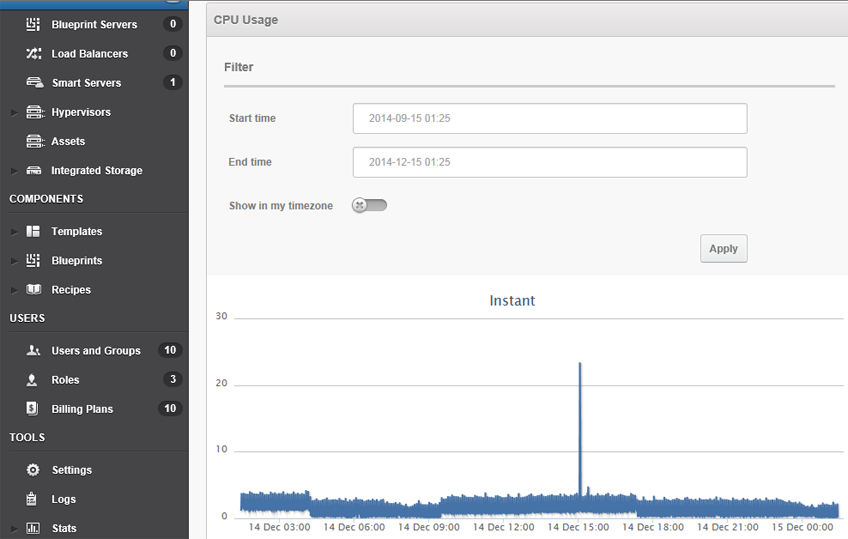Open the Logs link
The height and width of the screenshot is (539, 848).
(x=63, y=499)
